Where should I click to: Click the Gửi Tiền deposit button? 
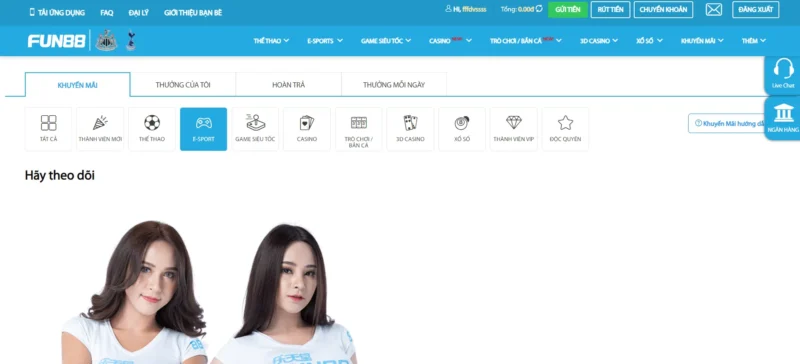(568, 10)
